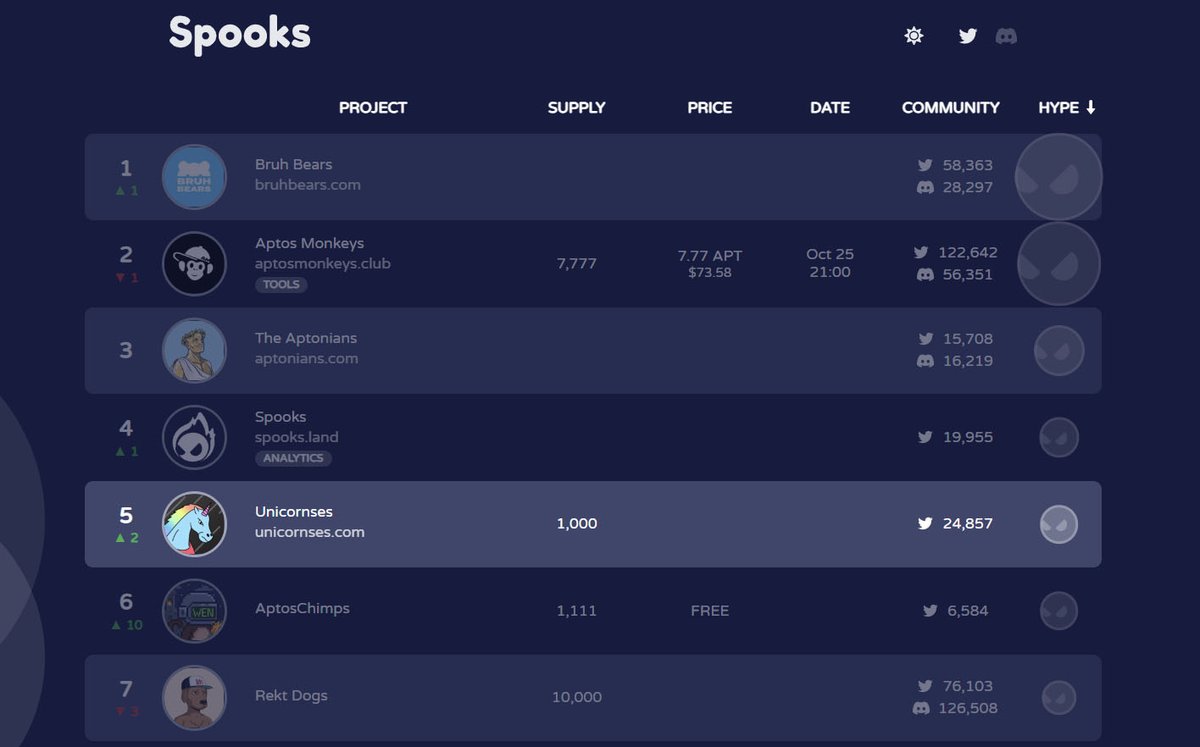Open Aptos Monkeys project avatar
1200x747 pixels.
194,264
